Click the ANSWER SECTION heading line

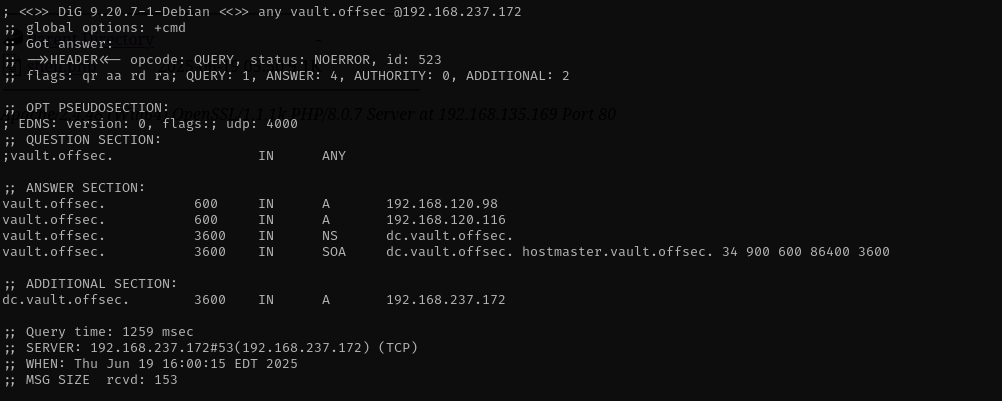pyautogui.click(x=74, y=188)
